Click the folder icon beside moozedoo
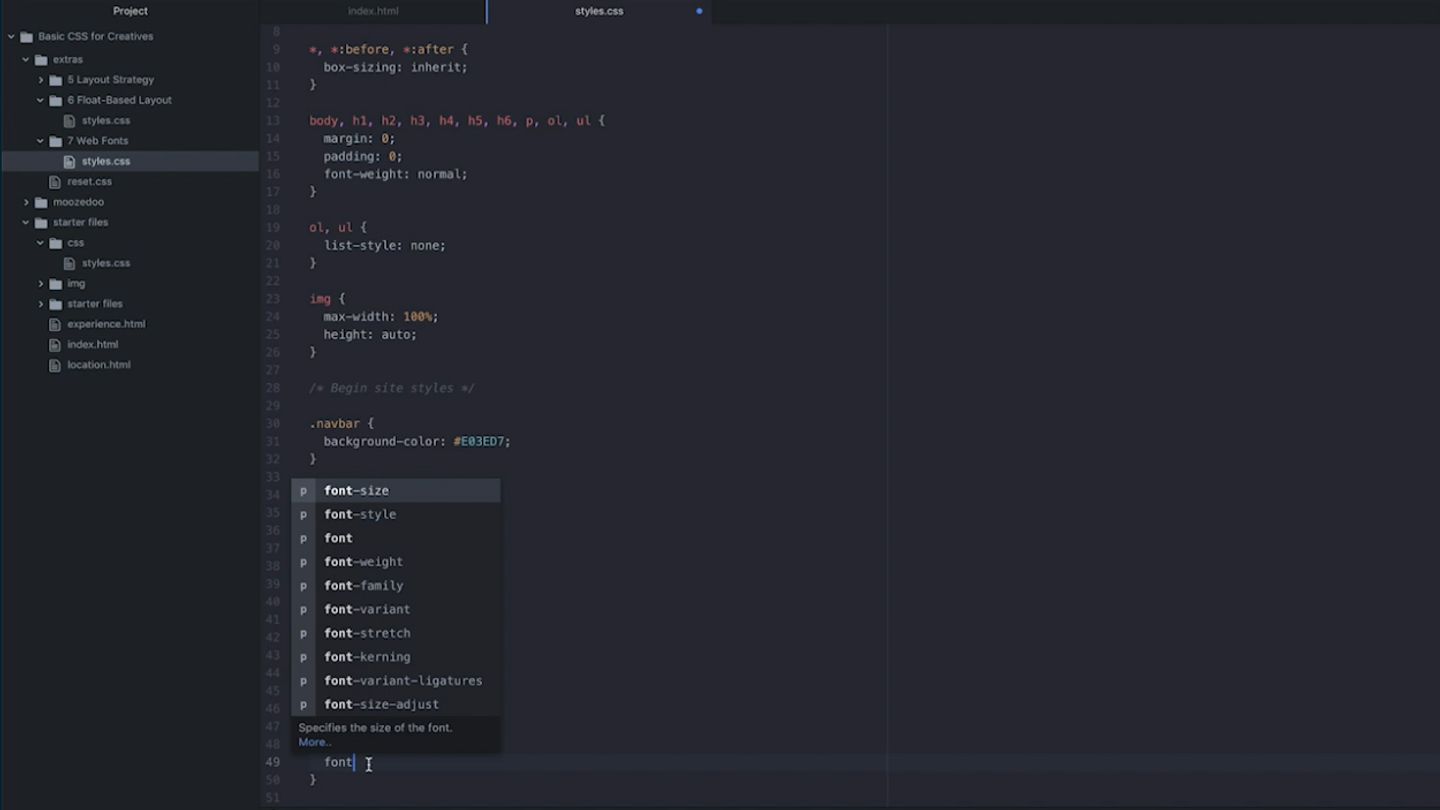 coord(41,202)
